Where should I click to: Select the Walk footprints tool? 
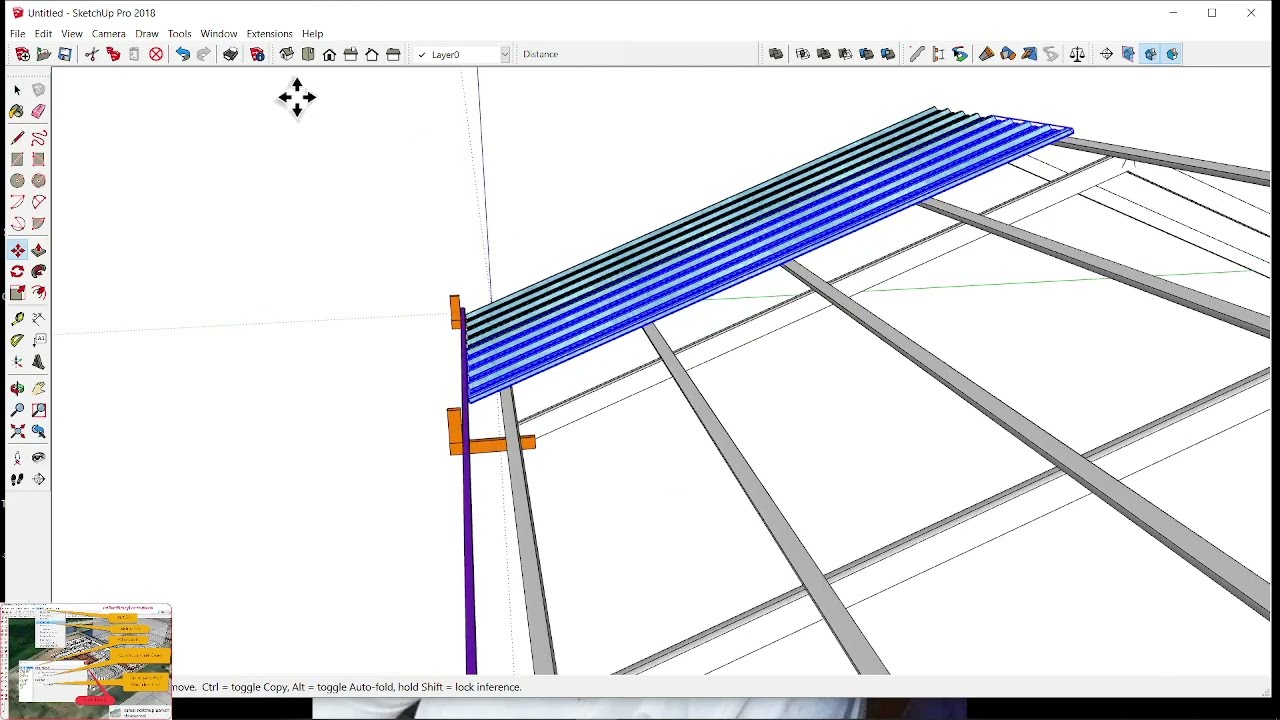[x=17, y=480]
